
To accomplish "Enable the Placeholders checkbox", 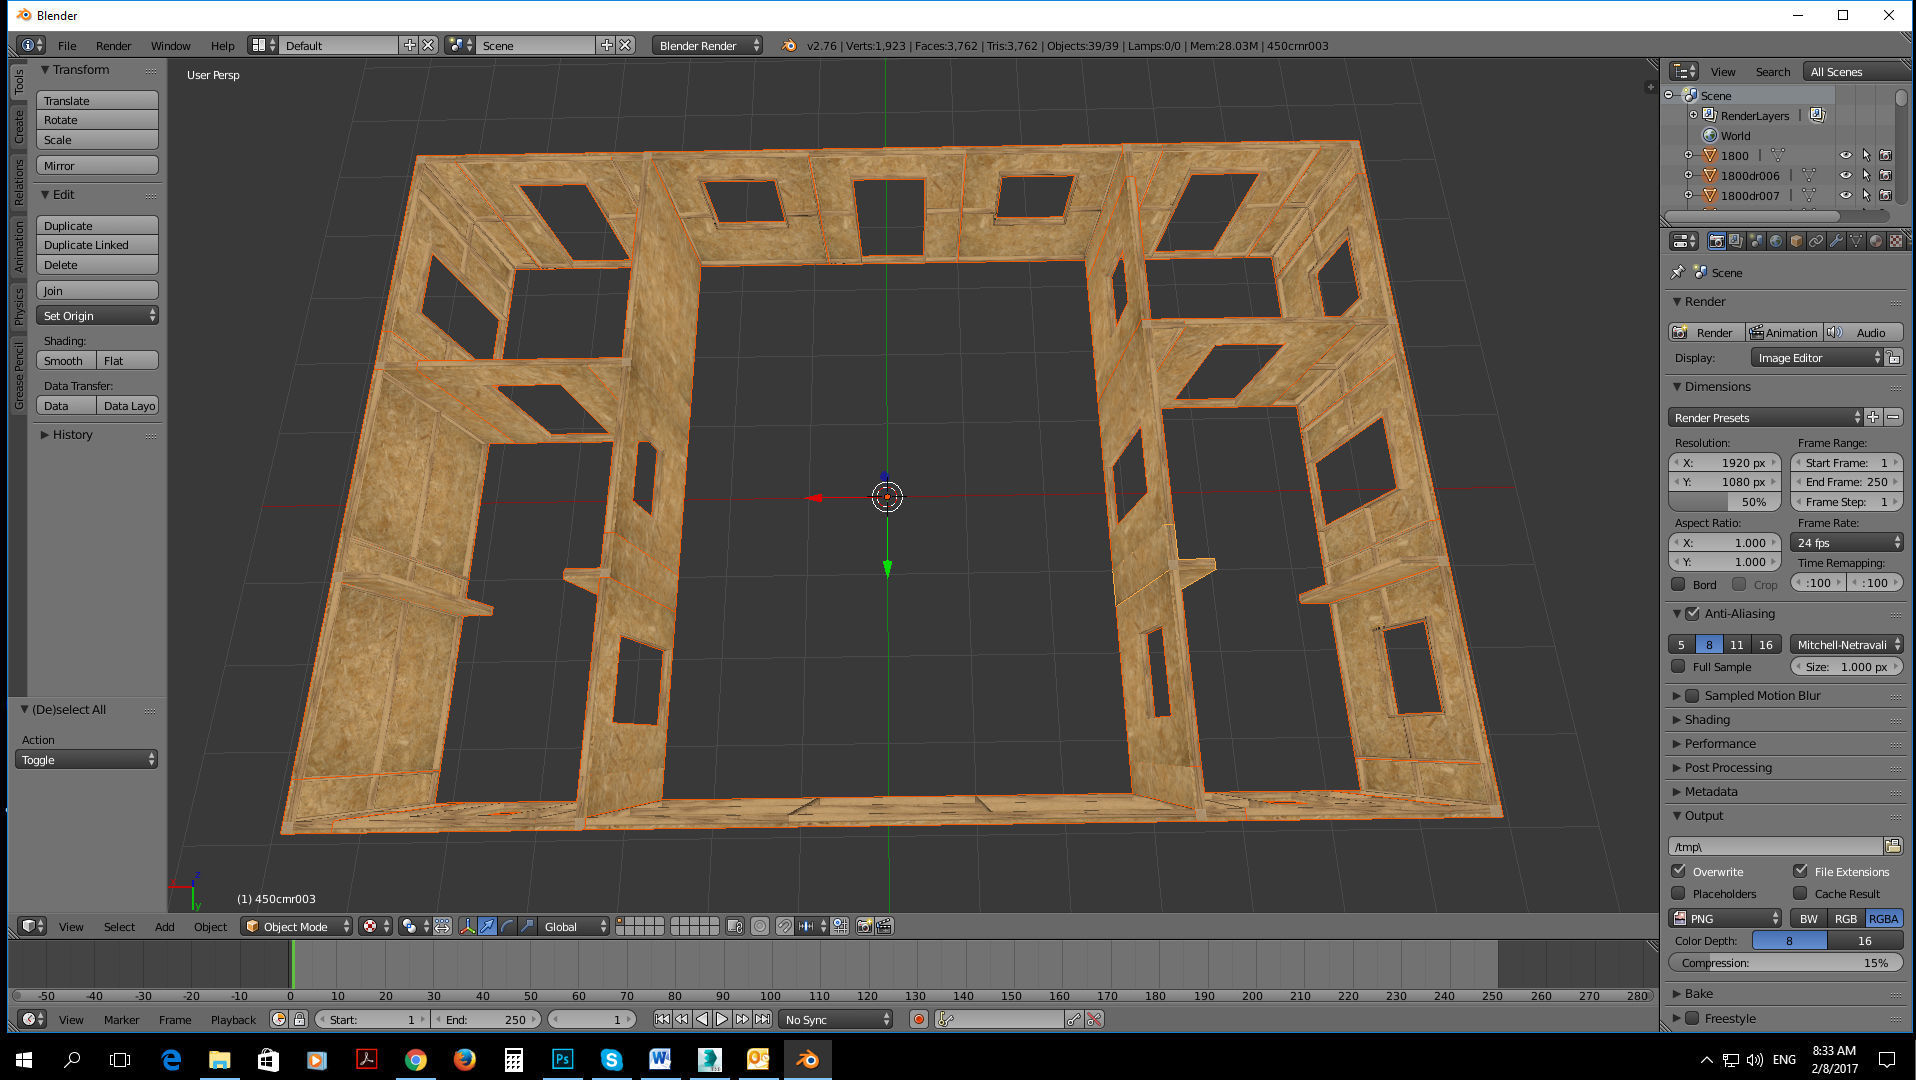I will click(1678, 893).
